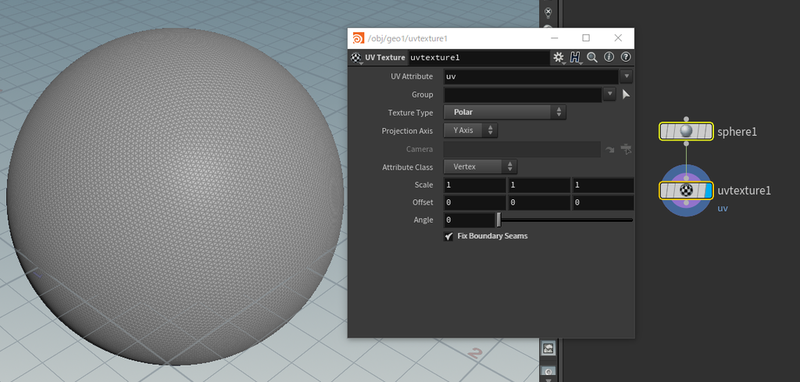Click the first Offset value field

[x=474, y=202]
